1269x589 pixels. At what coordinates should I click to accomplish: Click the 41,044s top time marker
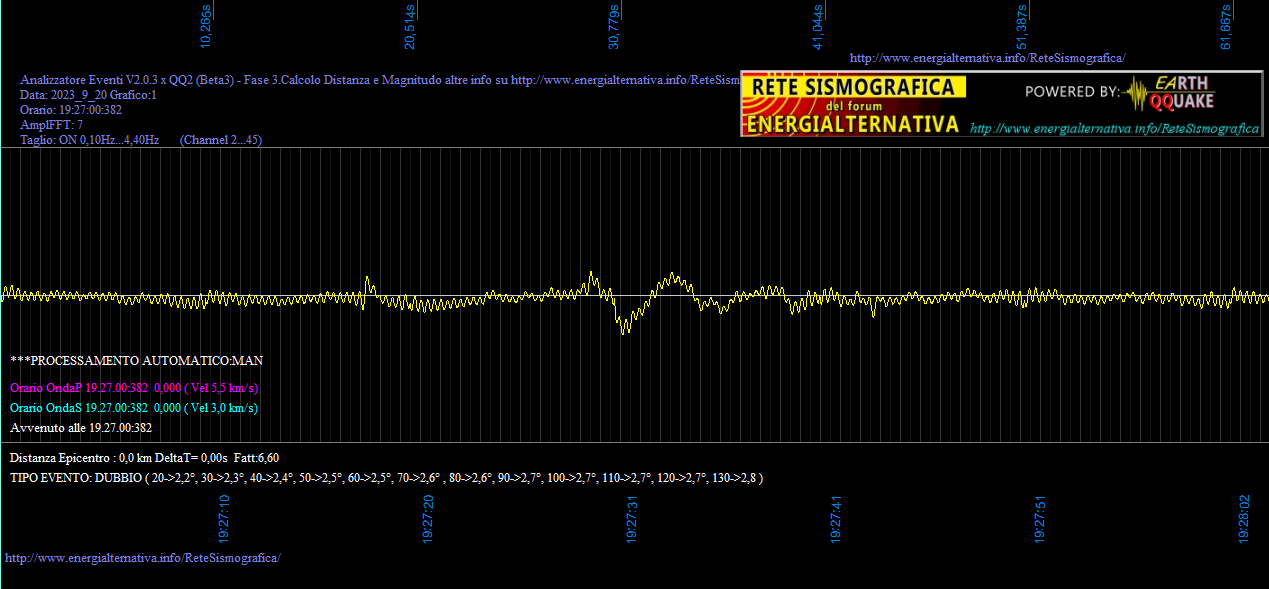coord(819,26)
